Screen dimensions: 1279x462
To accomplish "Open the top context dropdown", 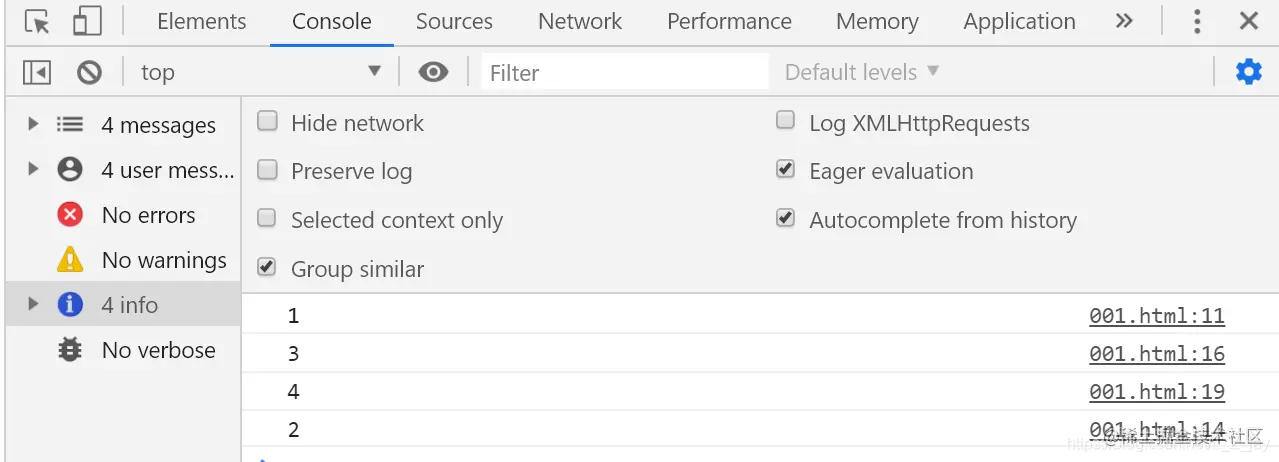I will click(x=260, y=72).
